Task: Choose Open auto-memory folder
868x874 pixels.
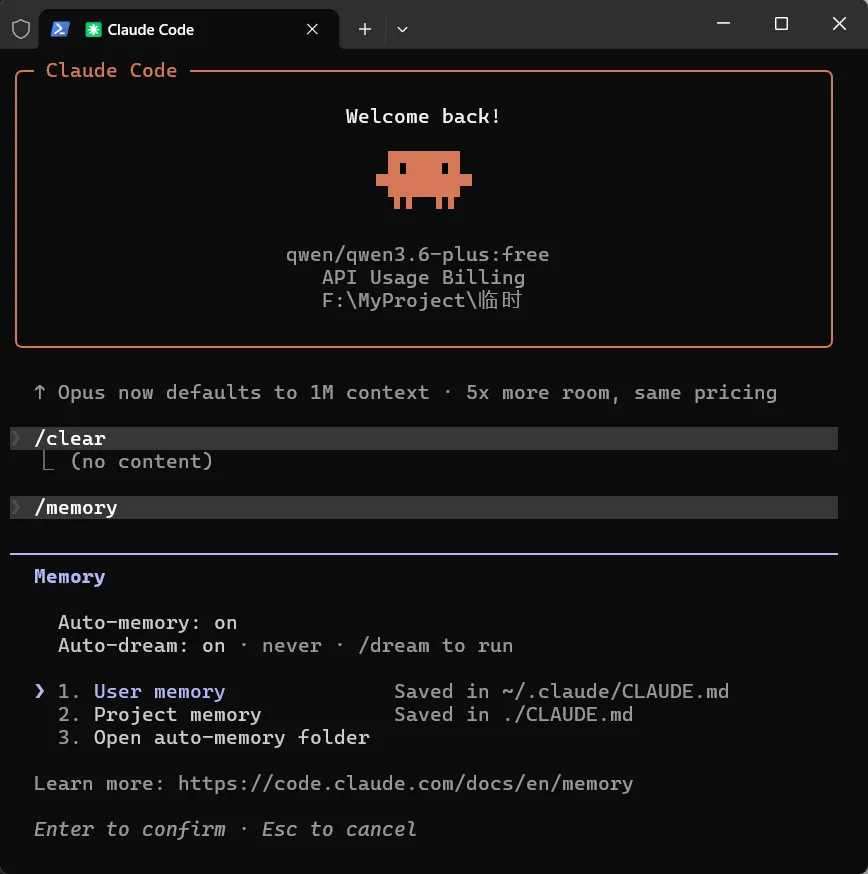Action: click(x=231, y=737)
